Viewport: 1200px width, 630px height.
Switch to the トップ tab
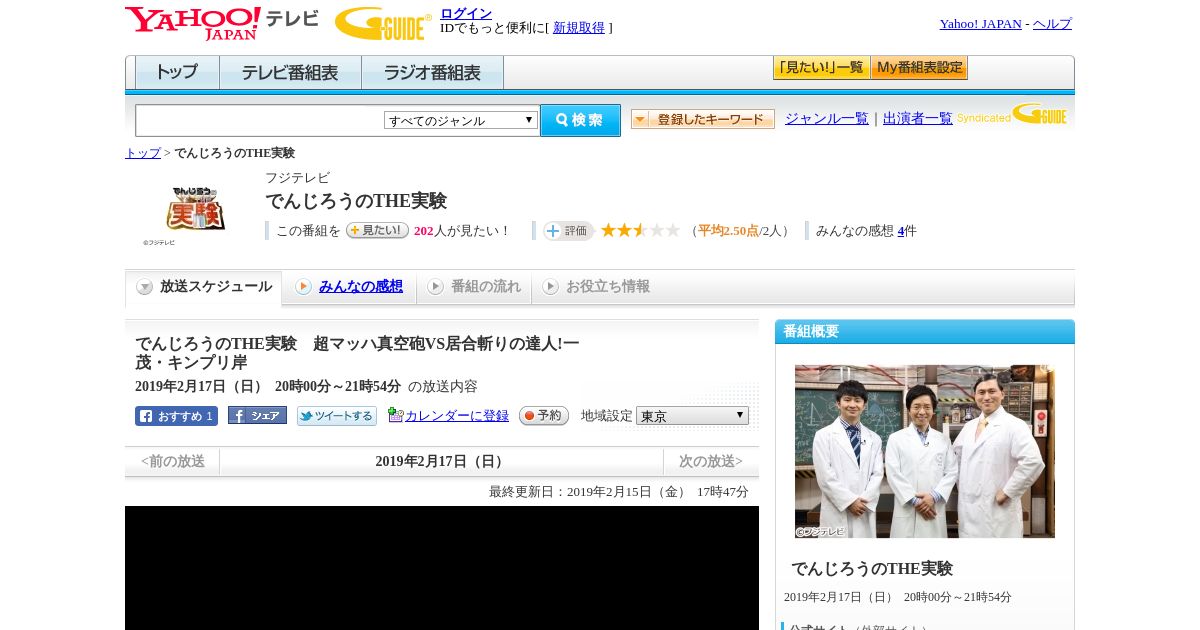(177, 73)
